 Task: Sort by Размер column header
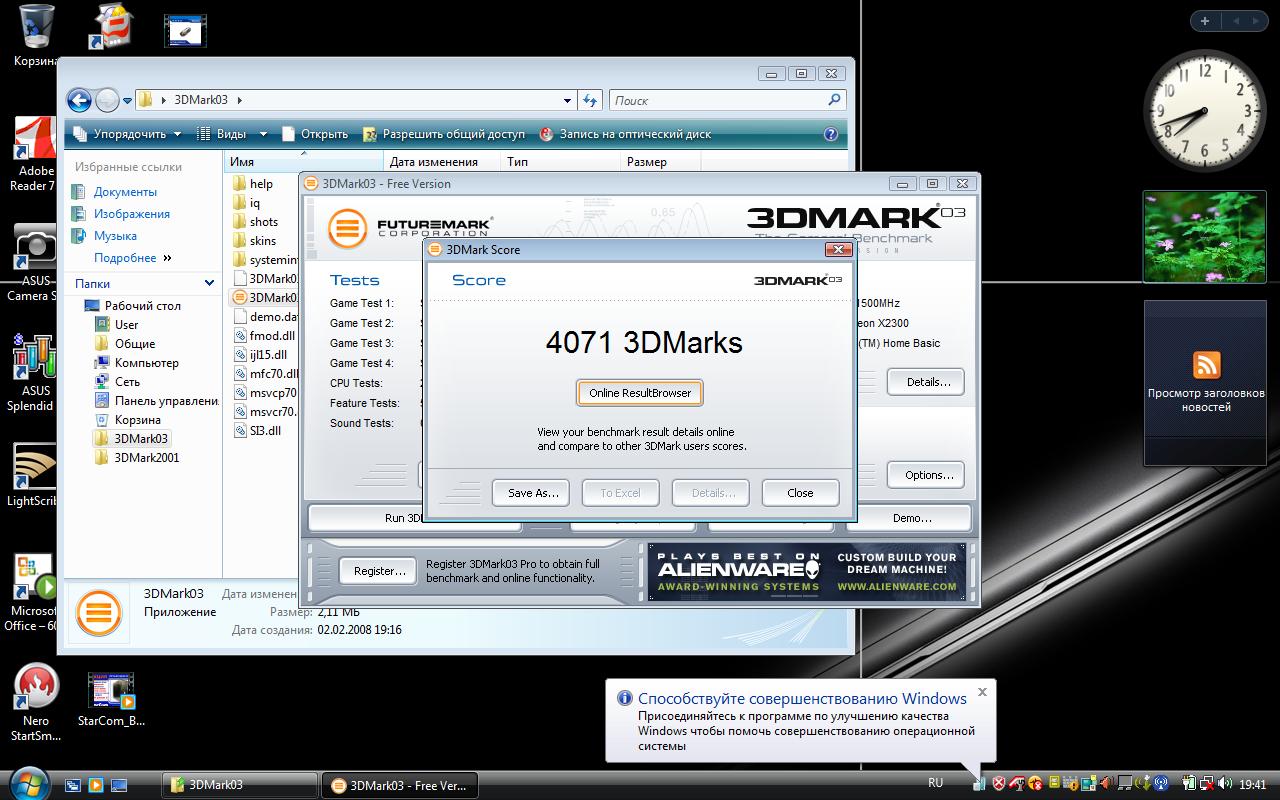pyautogui.click(x=661, y=162)
